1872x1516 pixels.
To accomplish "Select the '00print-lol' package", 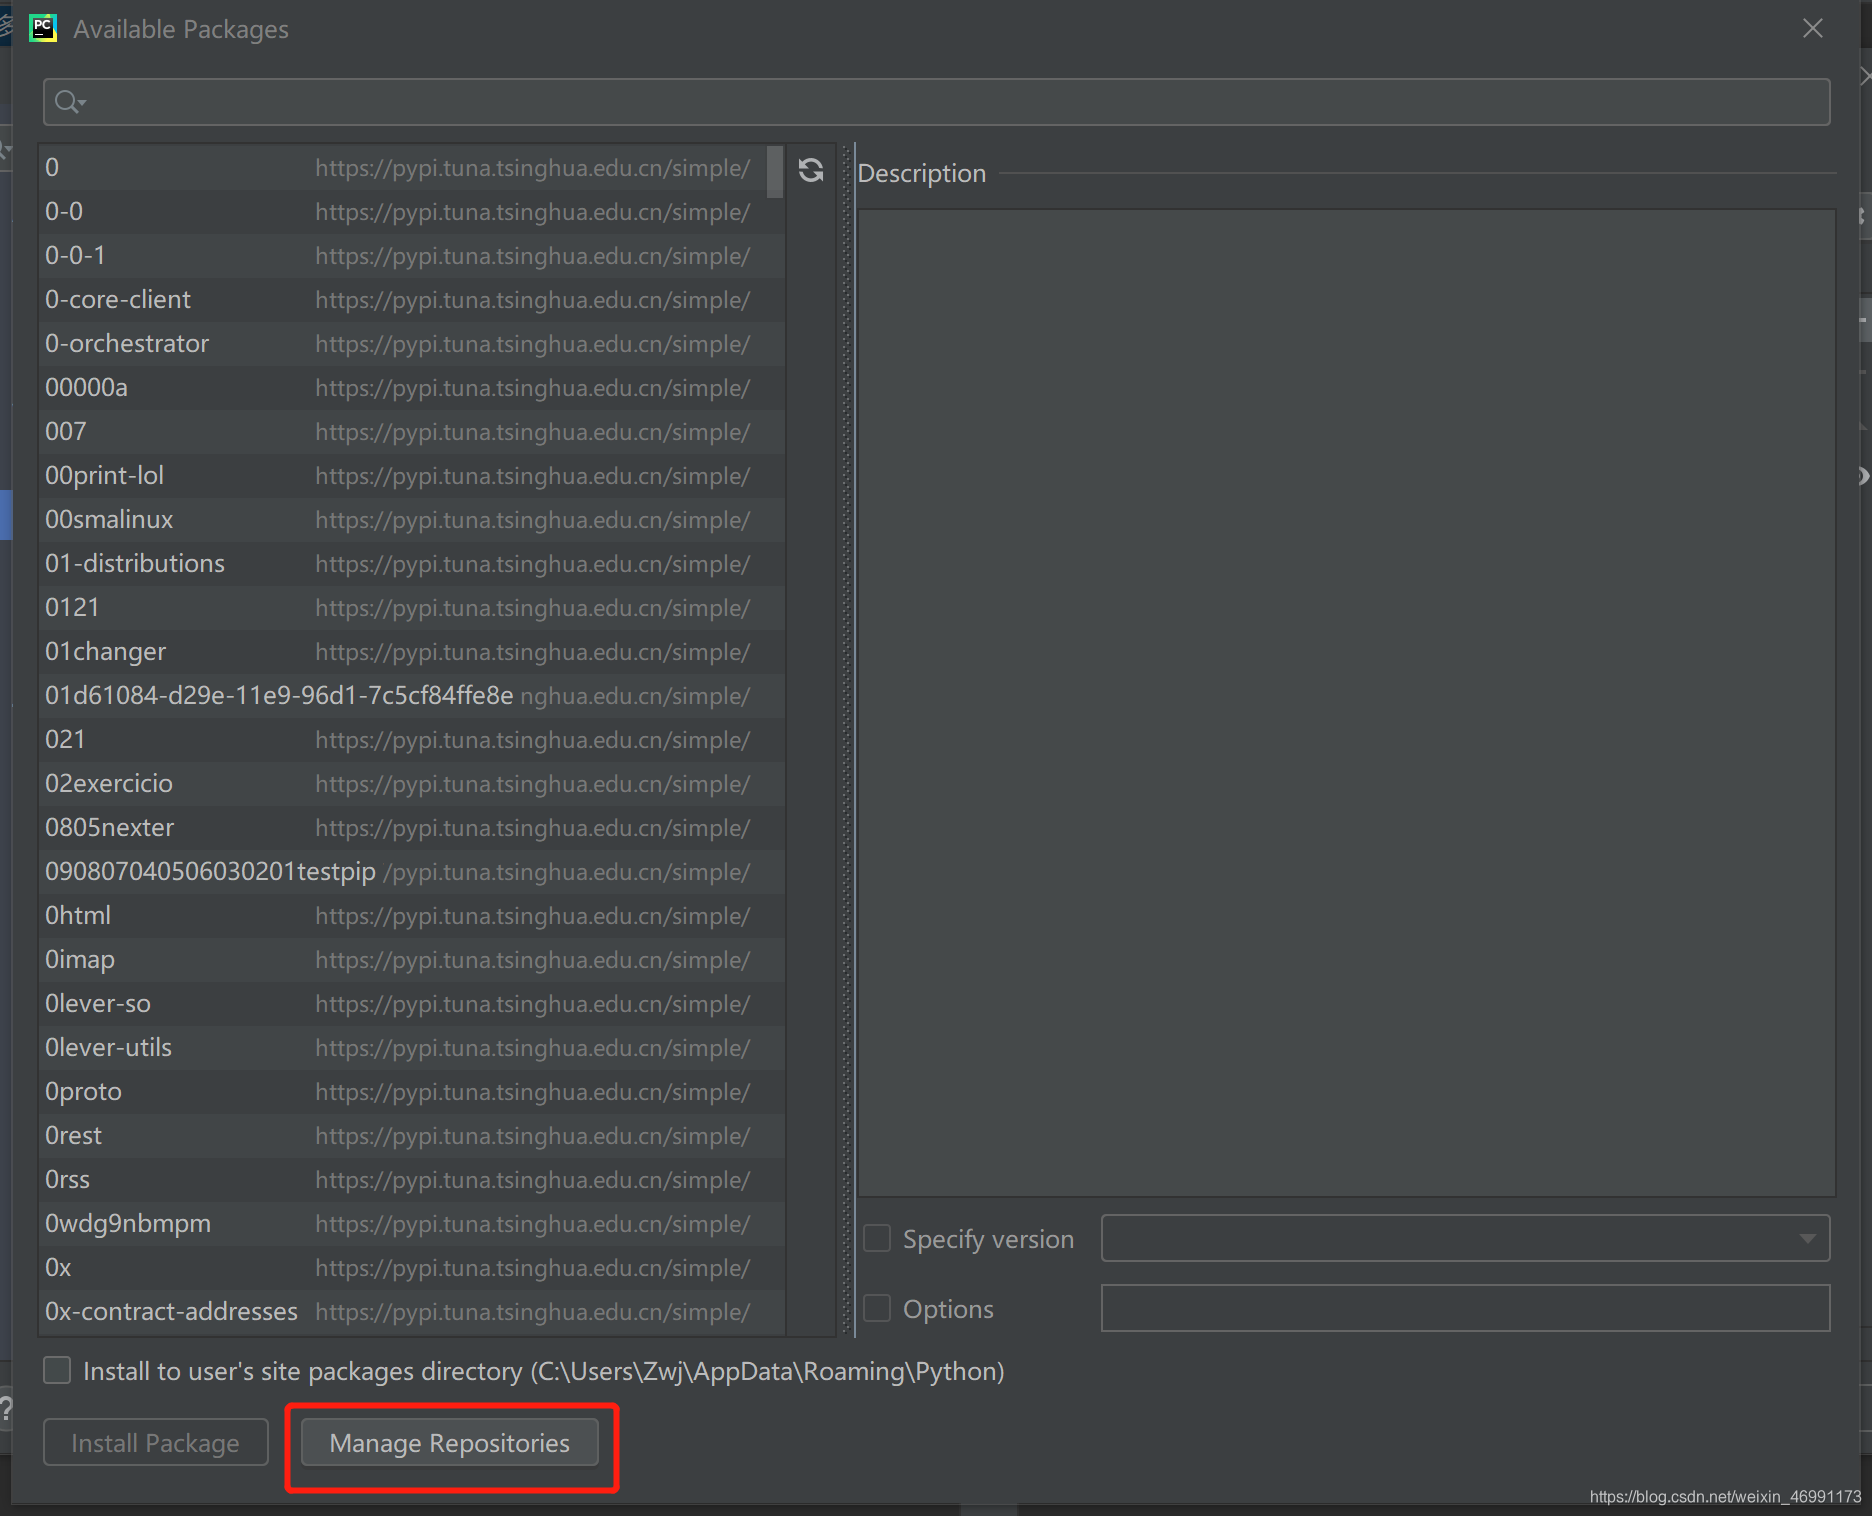I will tap(412, 476).
